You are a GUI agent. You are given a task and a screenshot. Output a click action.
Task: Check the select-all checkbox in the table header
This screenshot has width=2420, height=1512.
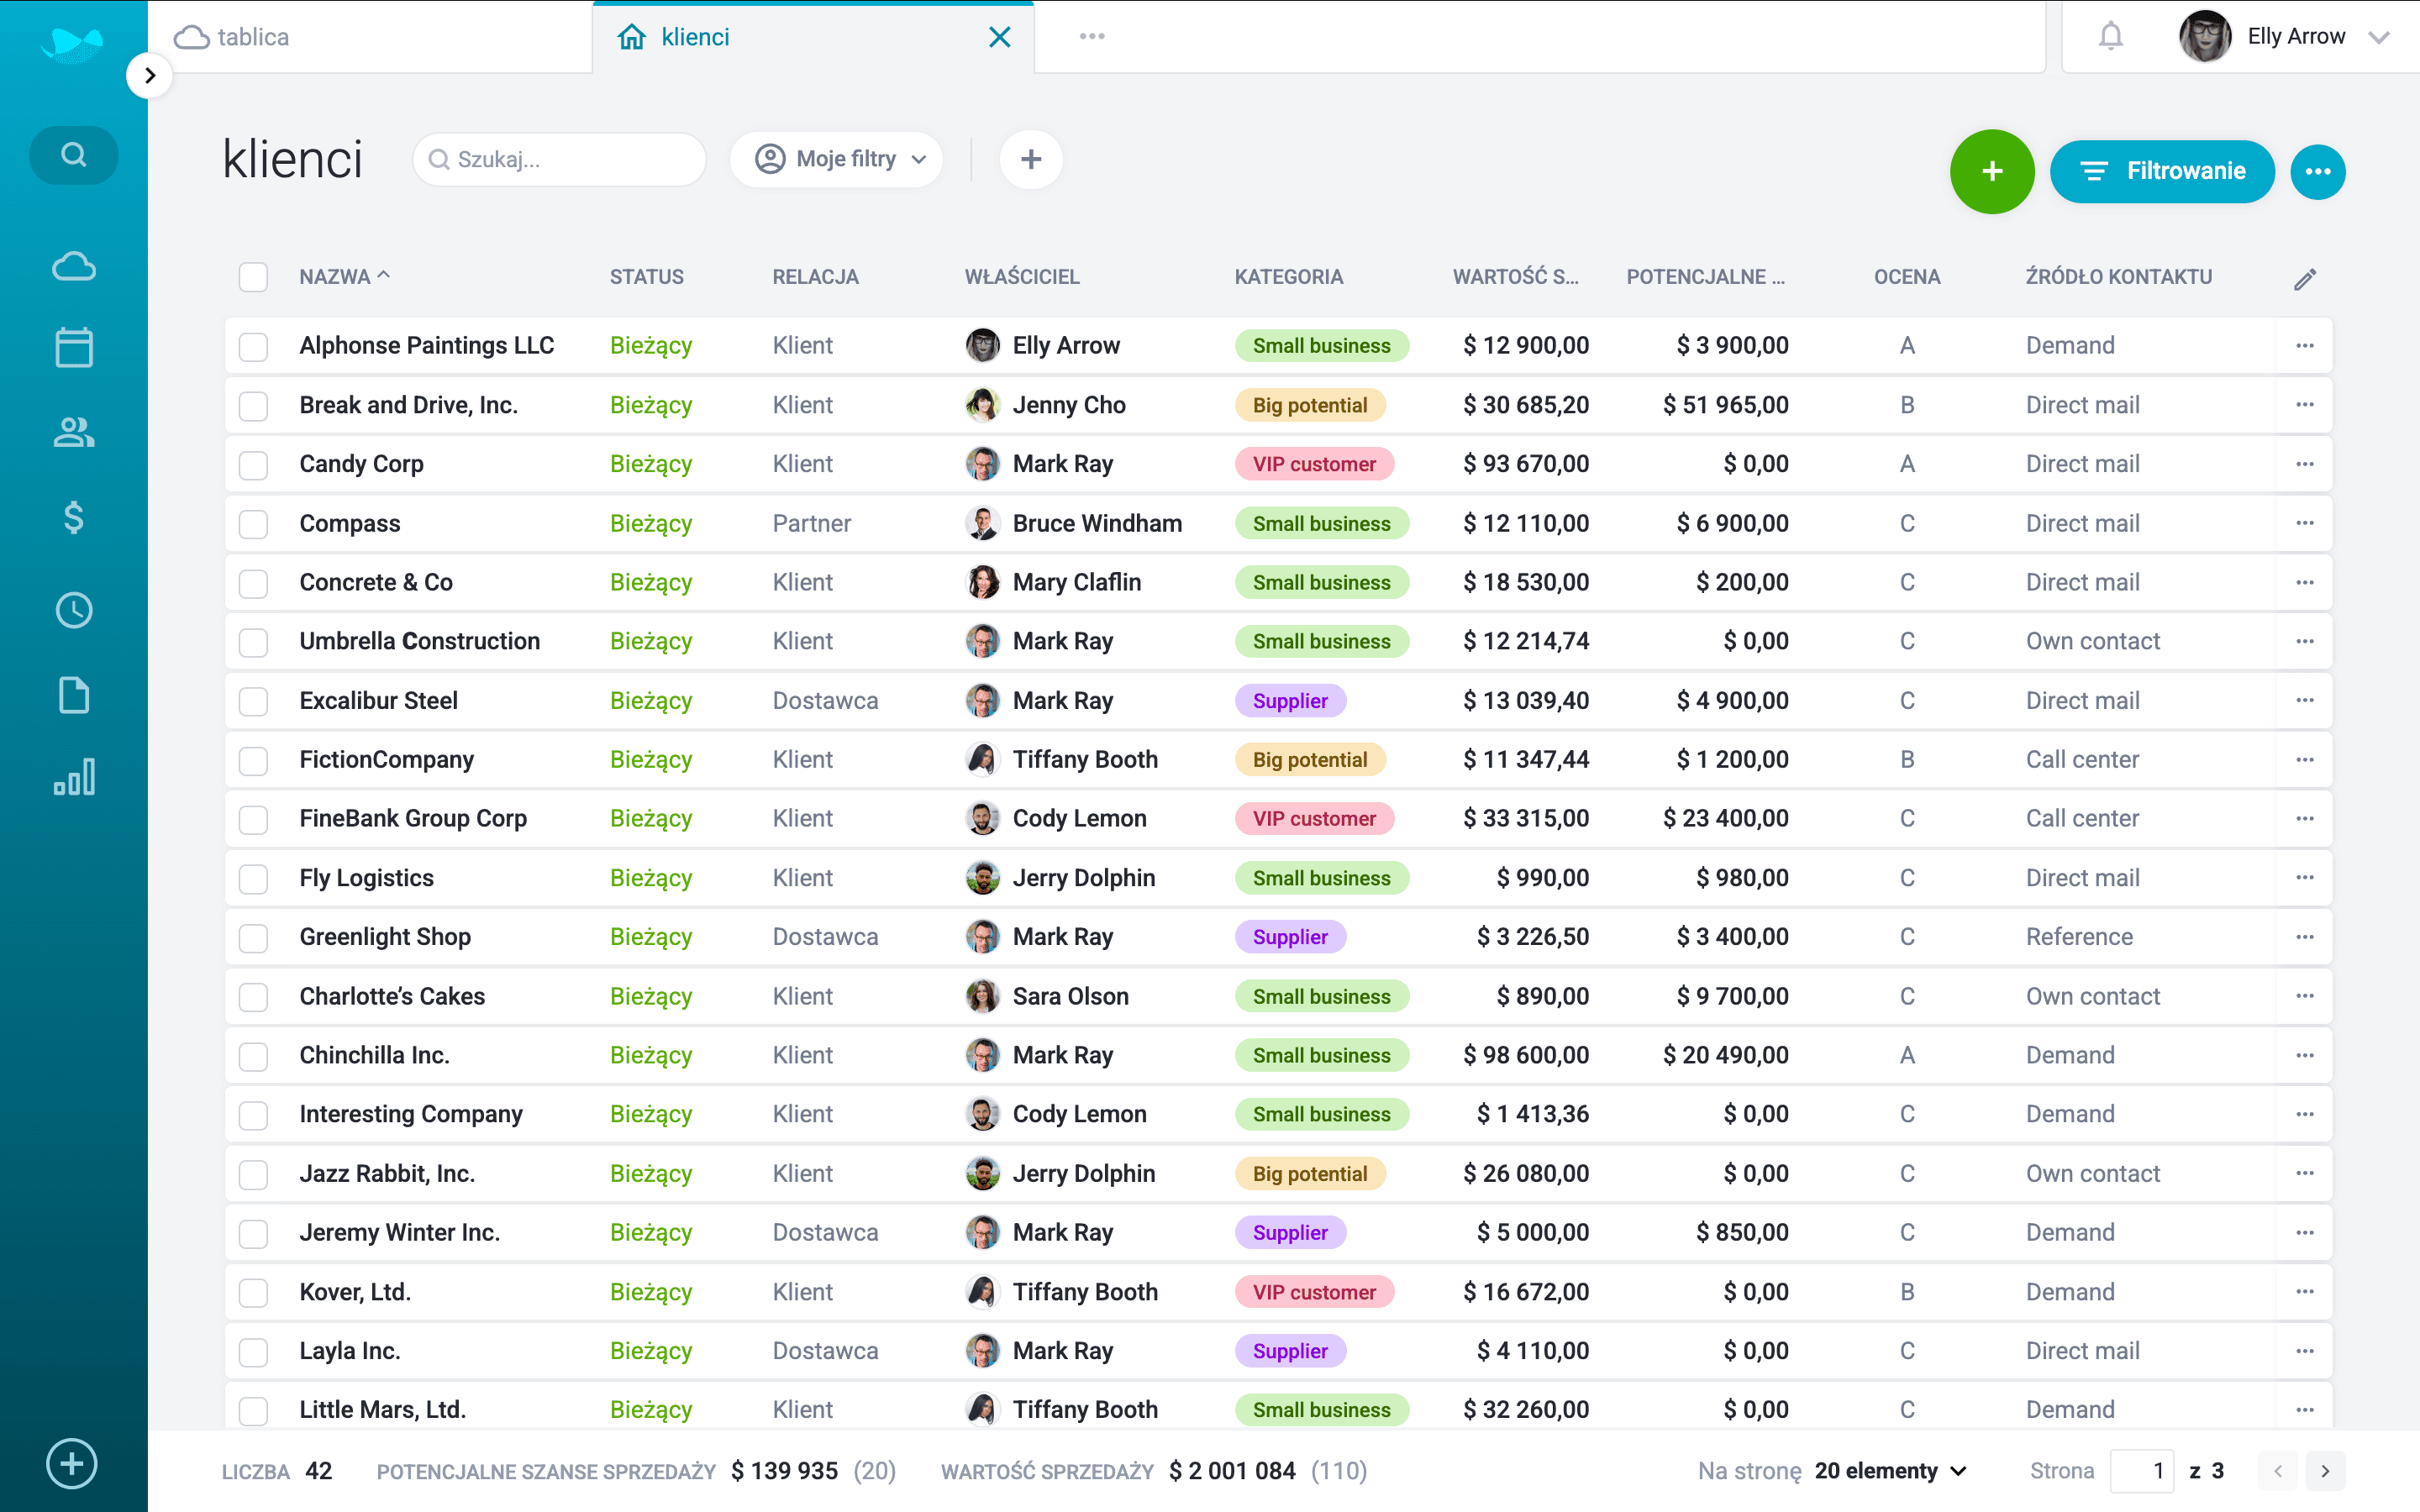tap(253, 277)
